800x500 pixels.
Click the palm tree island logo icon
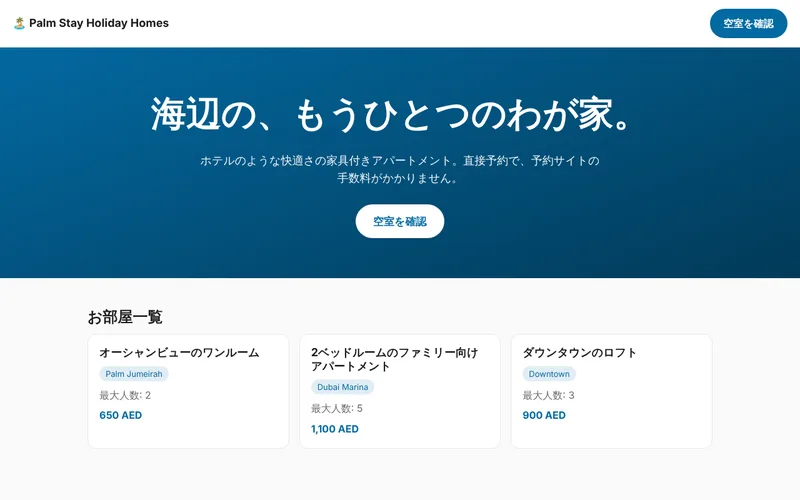pyautogui.click(x=19, y=23)
